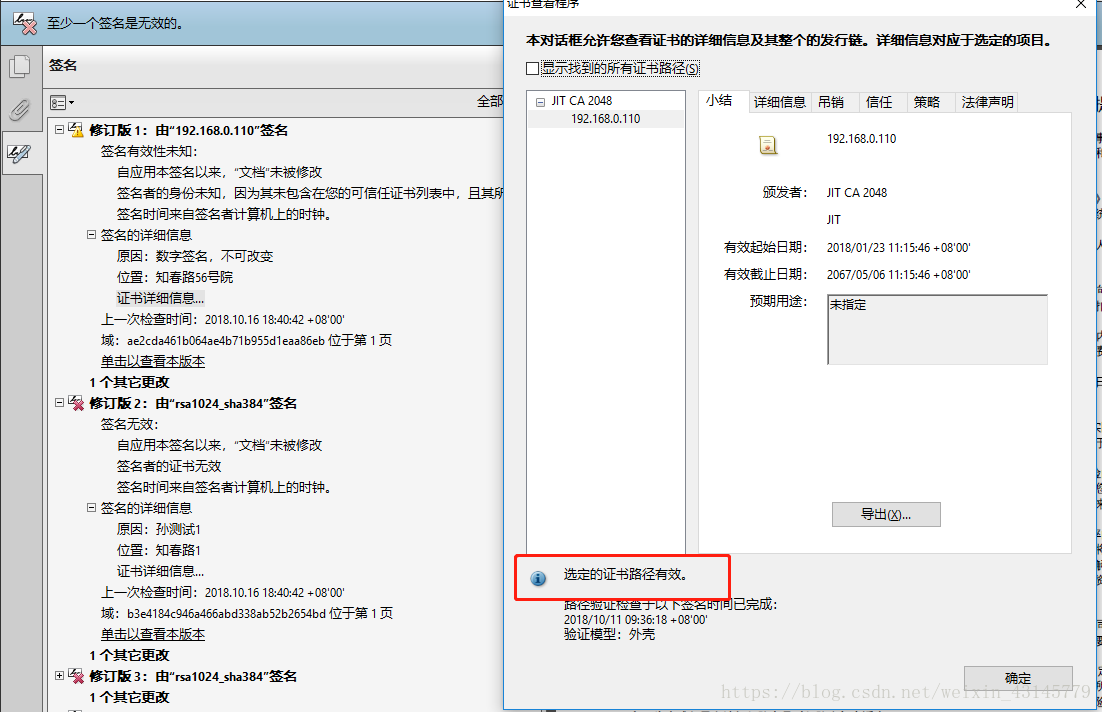Image resolution: width=1102 pixels, height=712 pixels.
Task: Collapse the JIT CA 2048 certificate node
Action: (540, 102)
